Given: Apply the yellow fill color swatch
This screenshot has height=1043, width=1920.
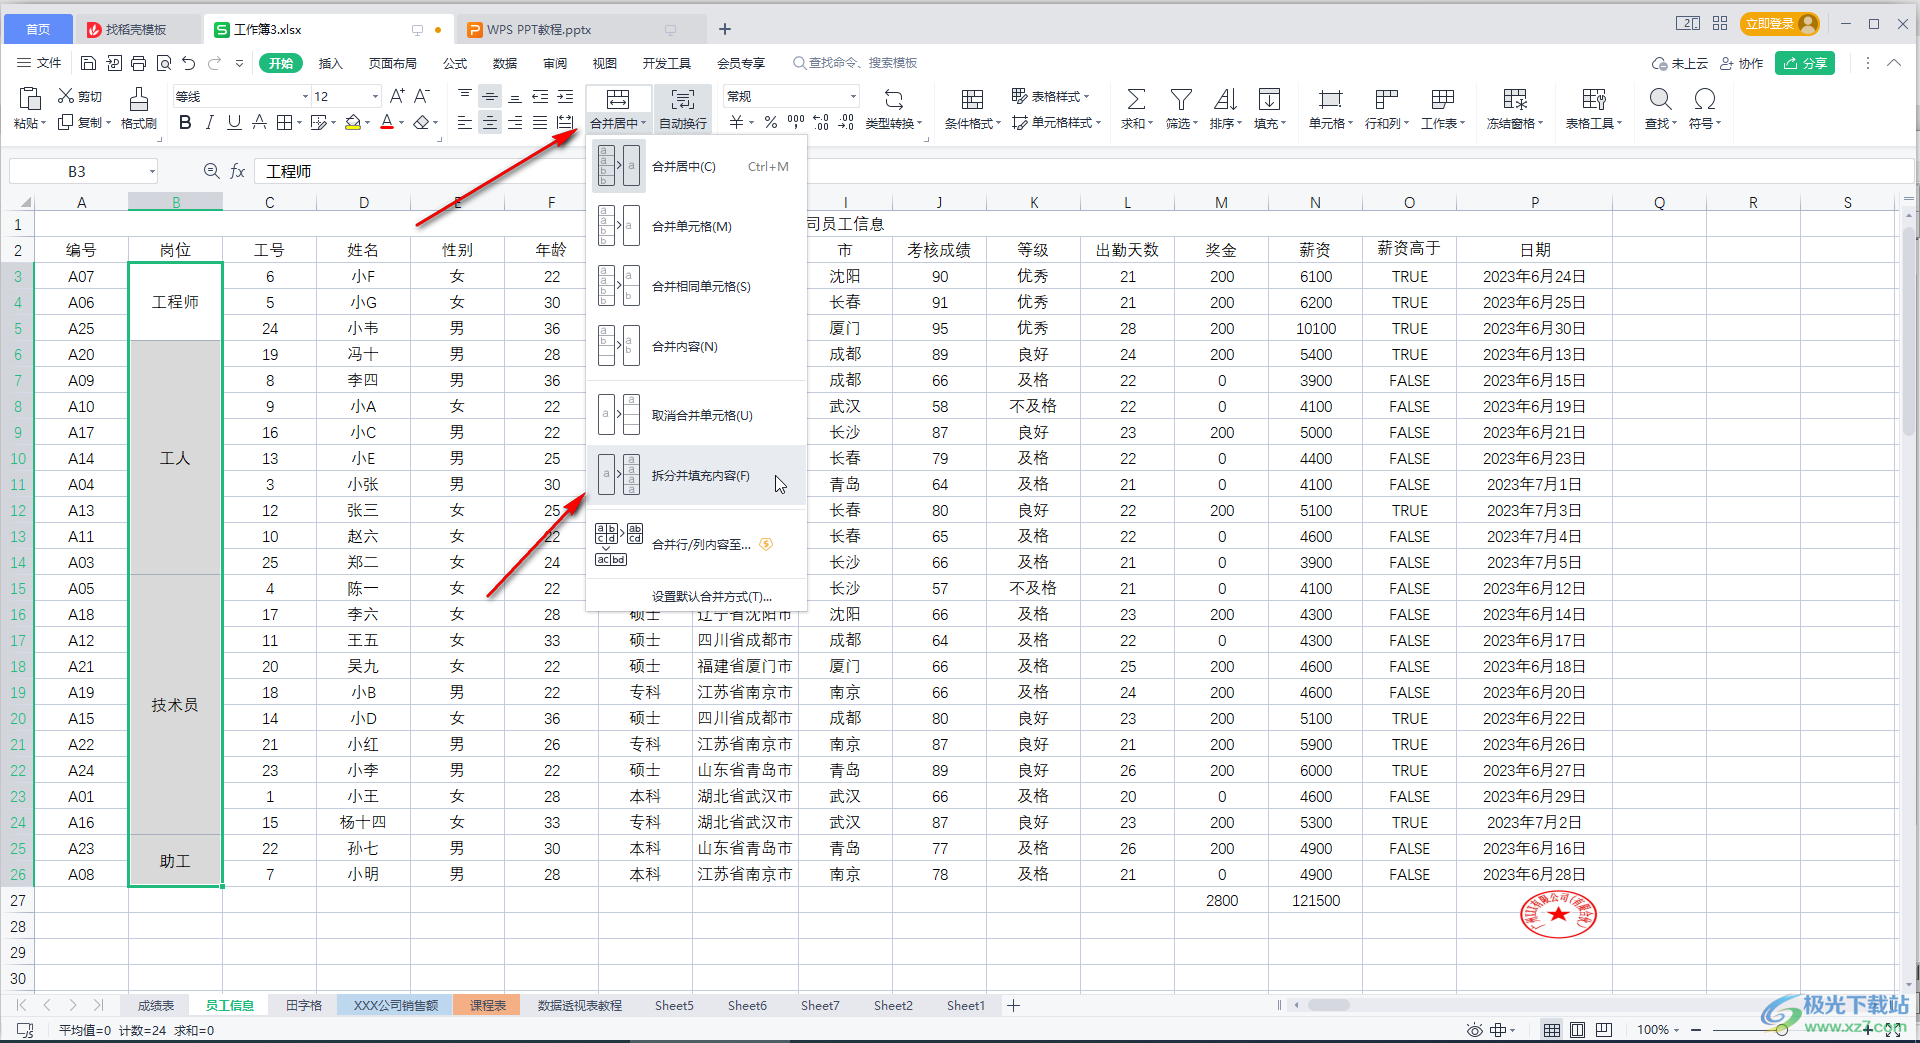Looking at the screenshot, I should [x=352, y=122].
